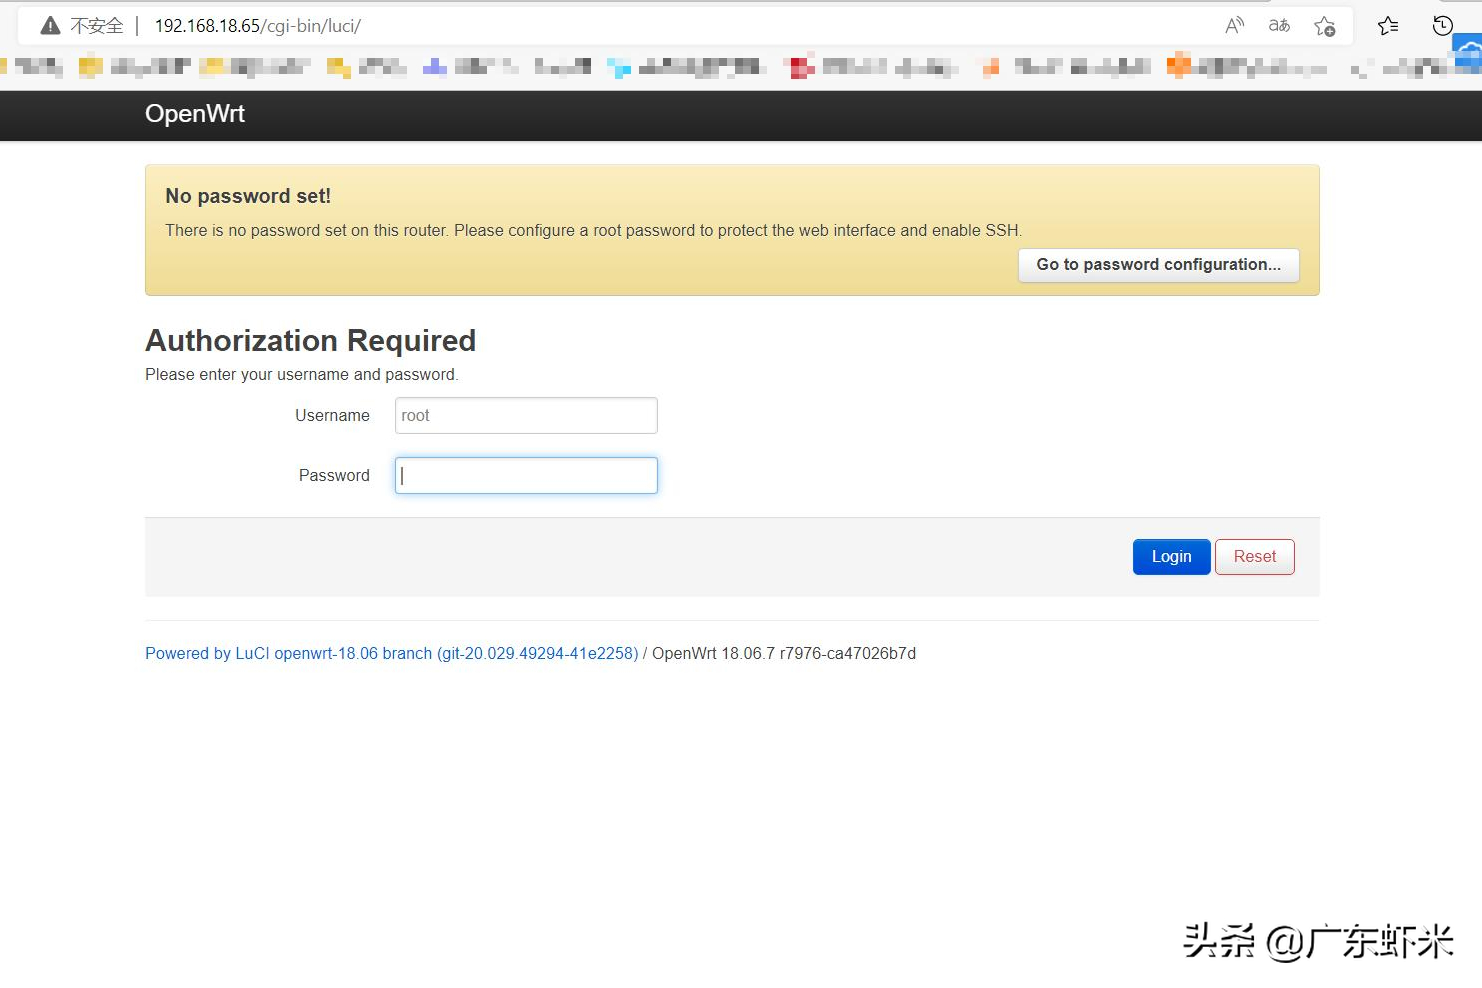This screenshot has width=1482, height=988.
Task: Go to password configuration button
Action: click(x=1158, y=265)
